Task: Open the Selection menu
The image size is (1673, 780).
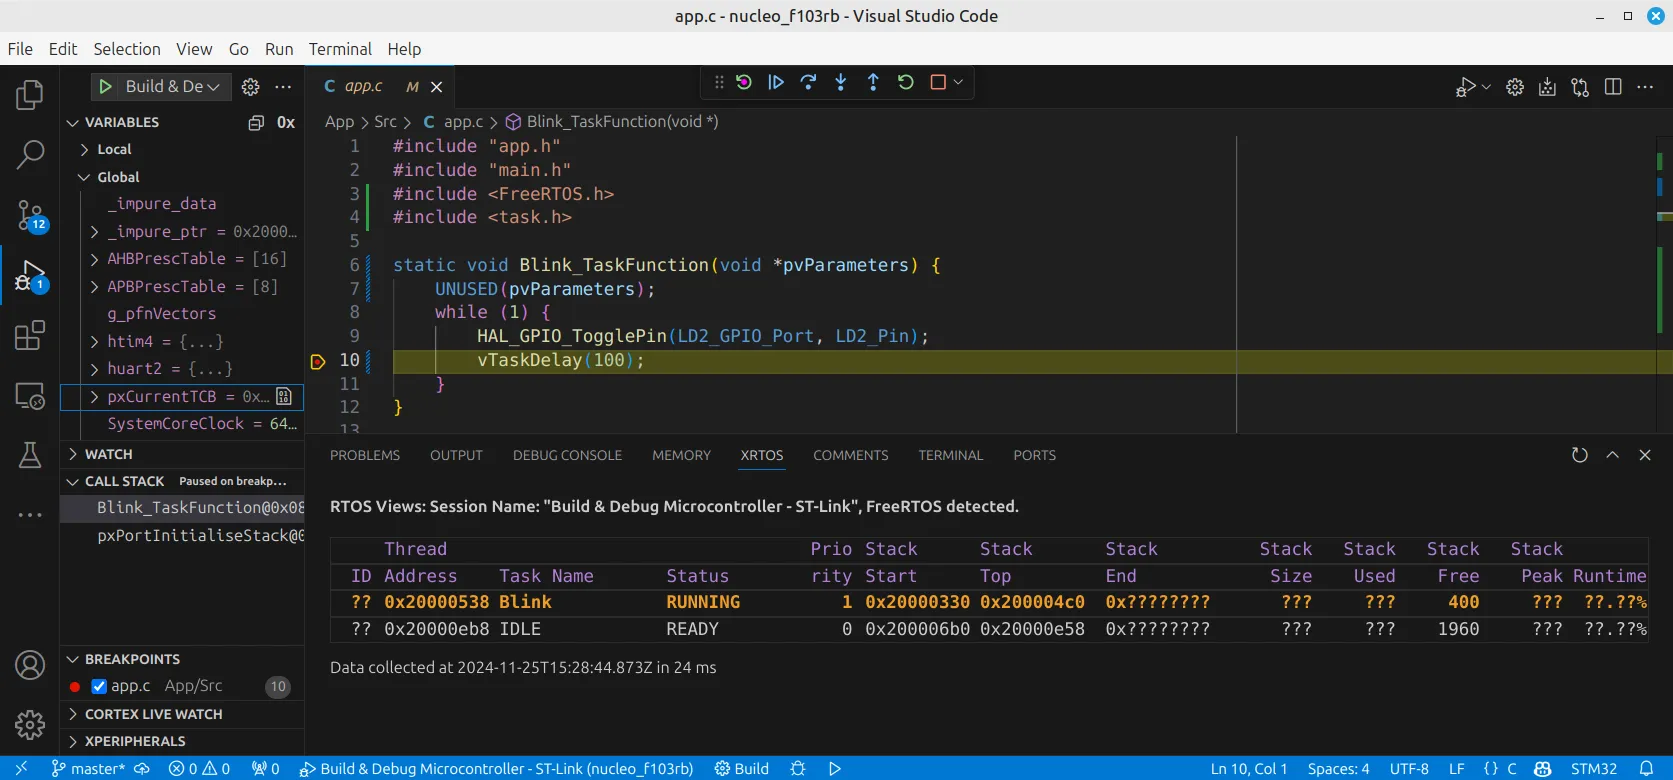Action: coord(127,49)
